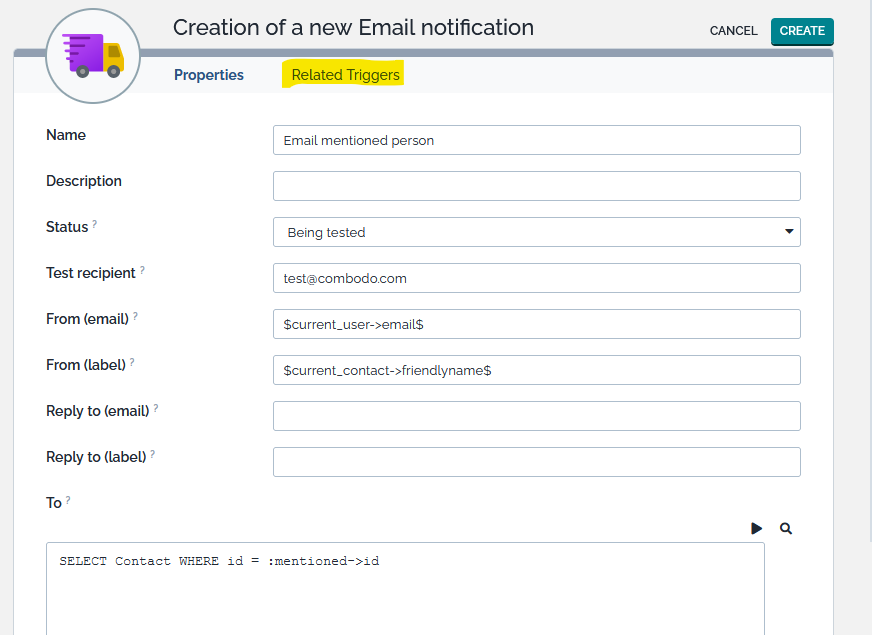The height and width of the screenshot is (635, 872).
Task: Cancel the email notification creation
Action: coord(733,31)
